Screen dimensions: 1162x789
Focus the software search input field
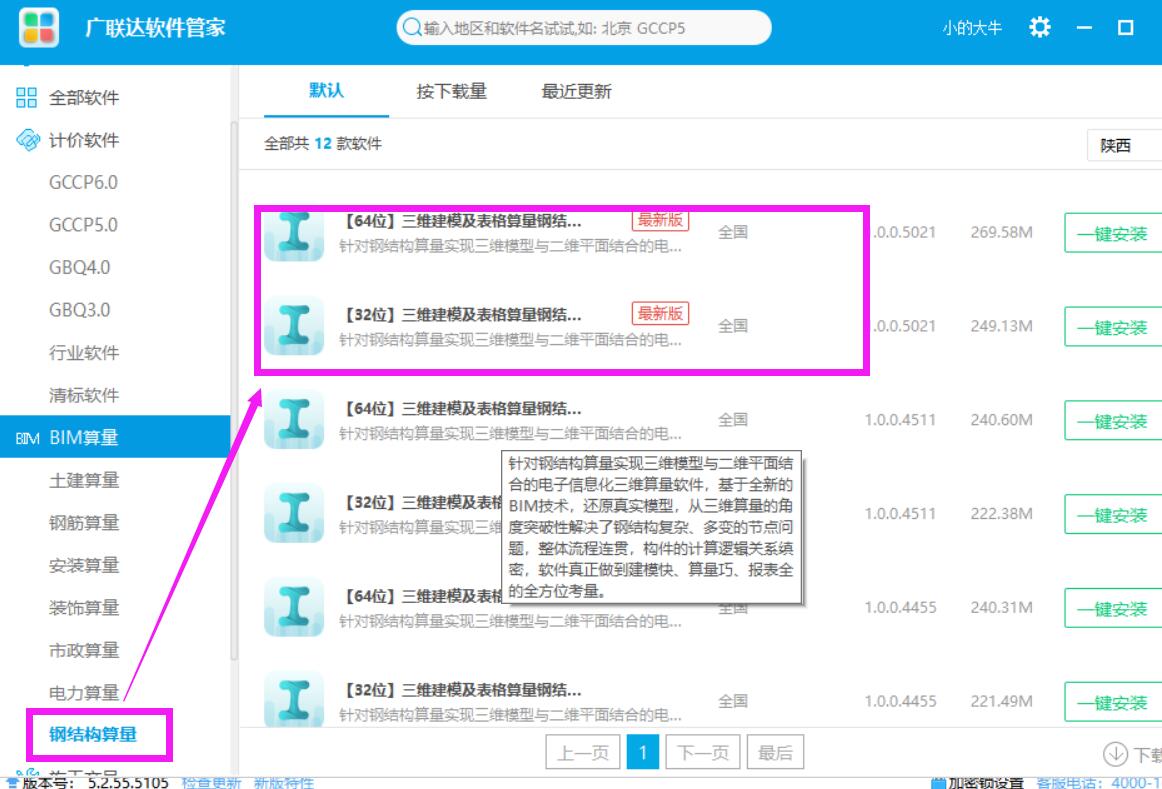click(584, 27)
